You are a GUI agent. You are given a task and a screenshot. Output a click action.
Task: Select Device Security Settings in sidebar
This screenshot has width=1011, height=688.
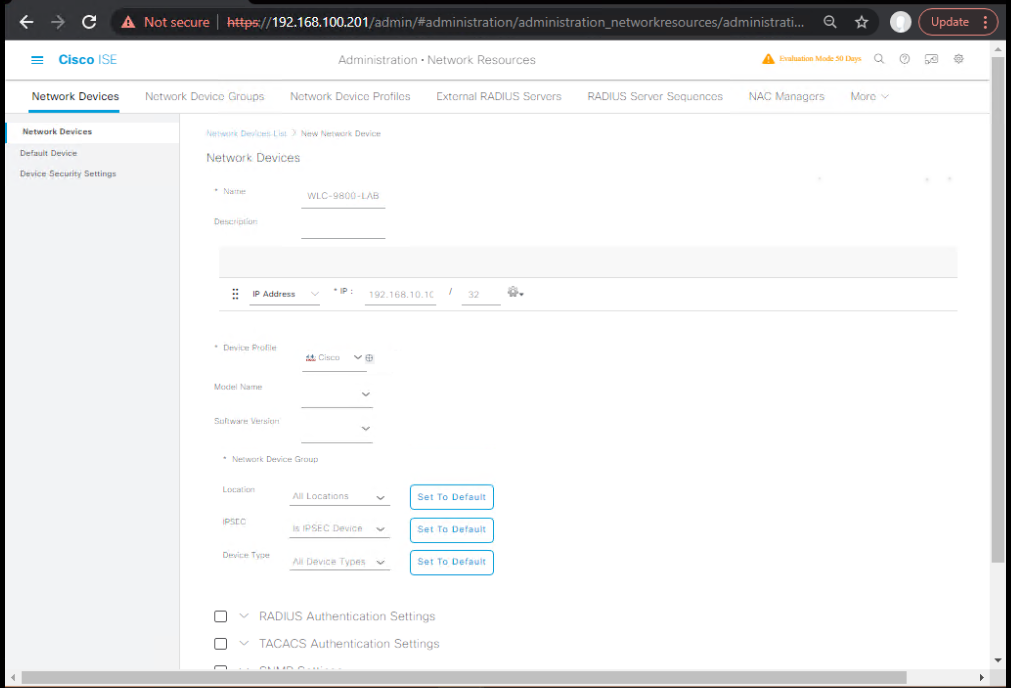[x=68, y=174]
